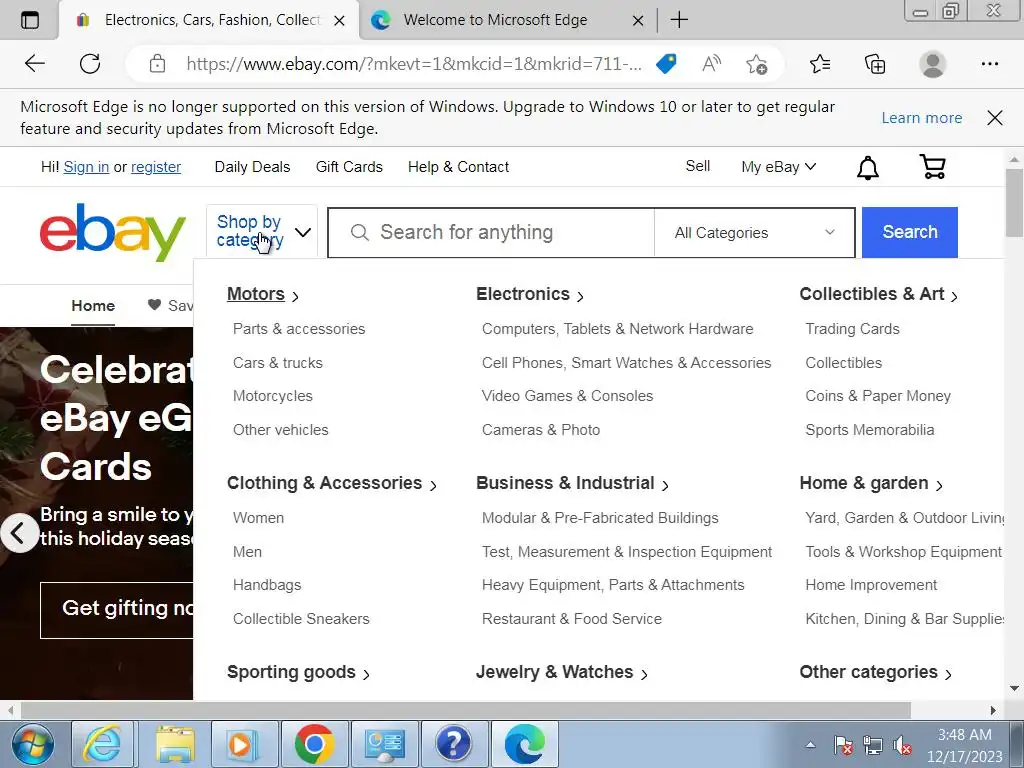Open Learn more about Edge support
This screenshot has height=768, width=1024.
click(x=921, y=118)
